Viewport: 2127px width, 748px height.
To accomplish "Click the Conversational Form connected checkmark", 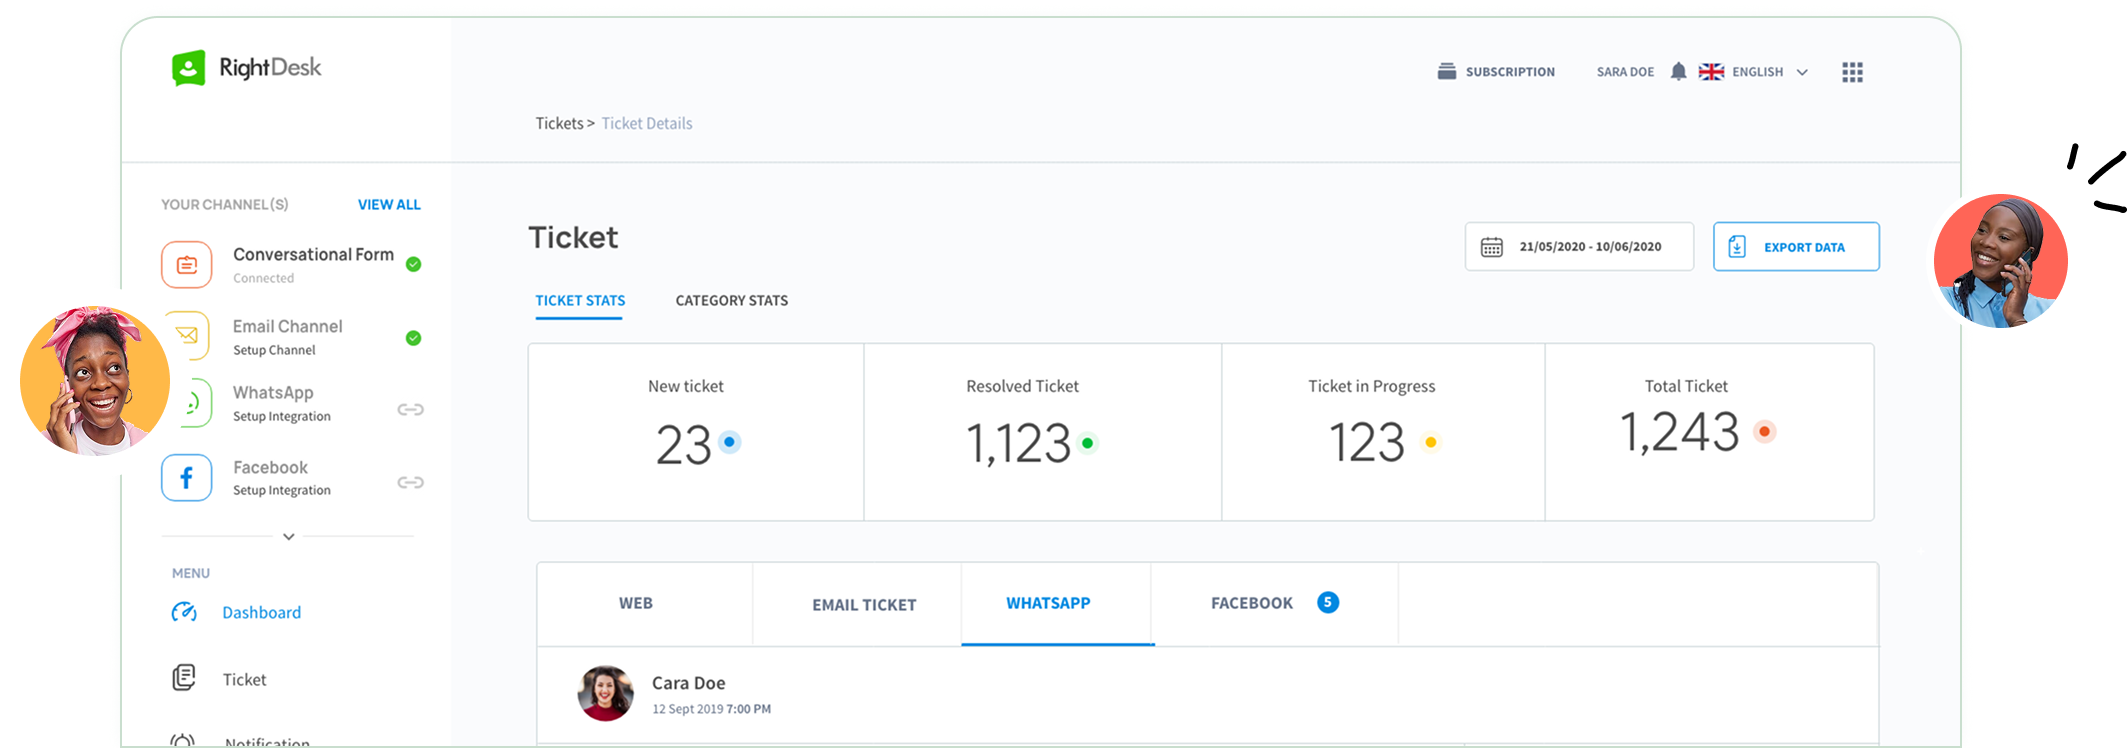I will tap(413, 264).
